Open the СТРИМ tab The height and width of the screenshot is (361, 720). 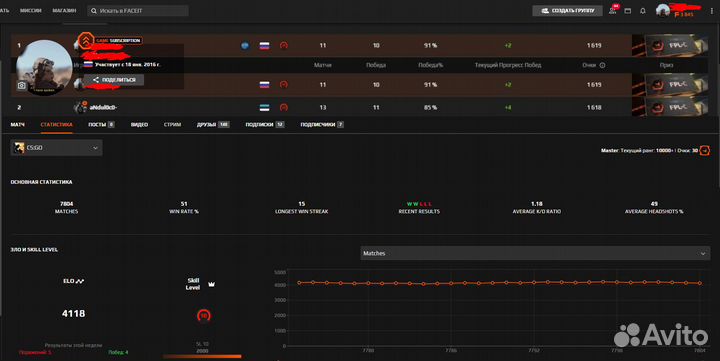point(172,124)
